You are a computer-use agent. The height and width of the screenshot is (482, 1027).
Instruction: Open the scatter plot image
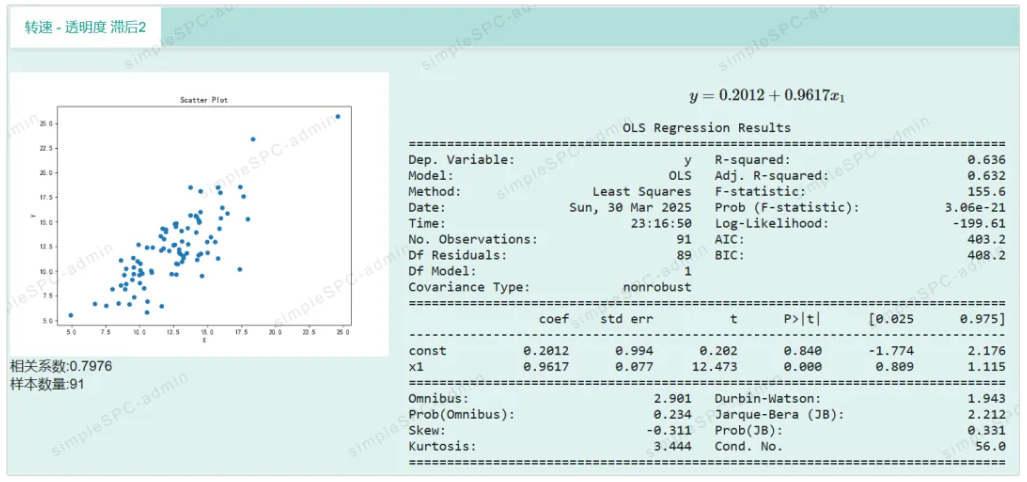[x=199, y=215]
